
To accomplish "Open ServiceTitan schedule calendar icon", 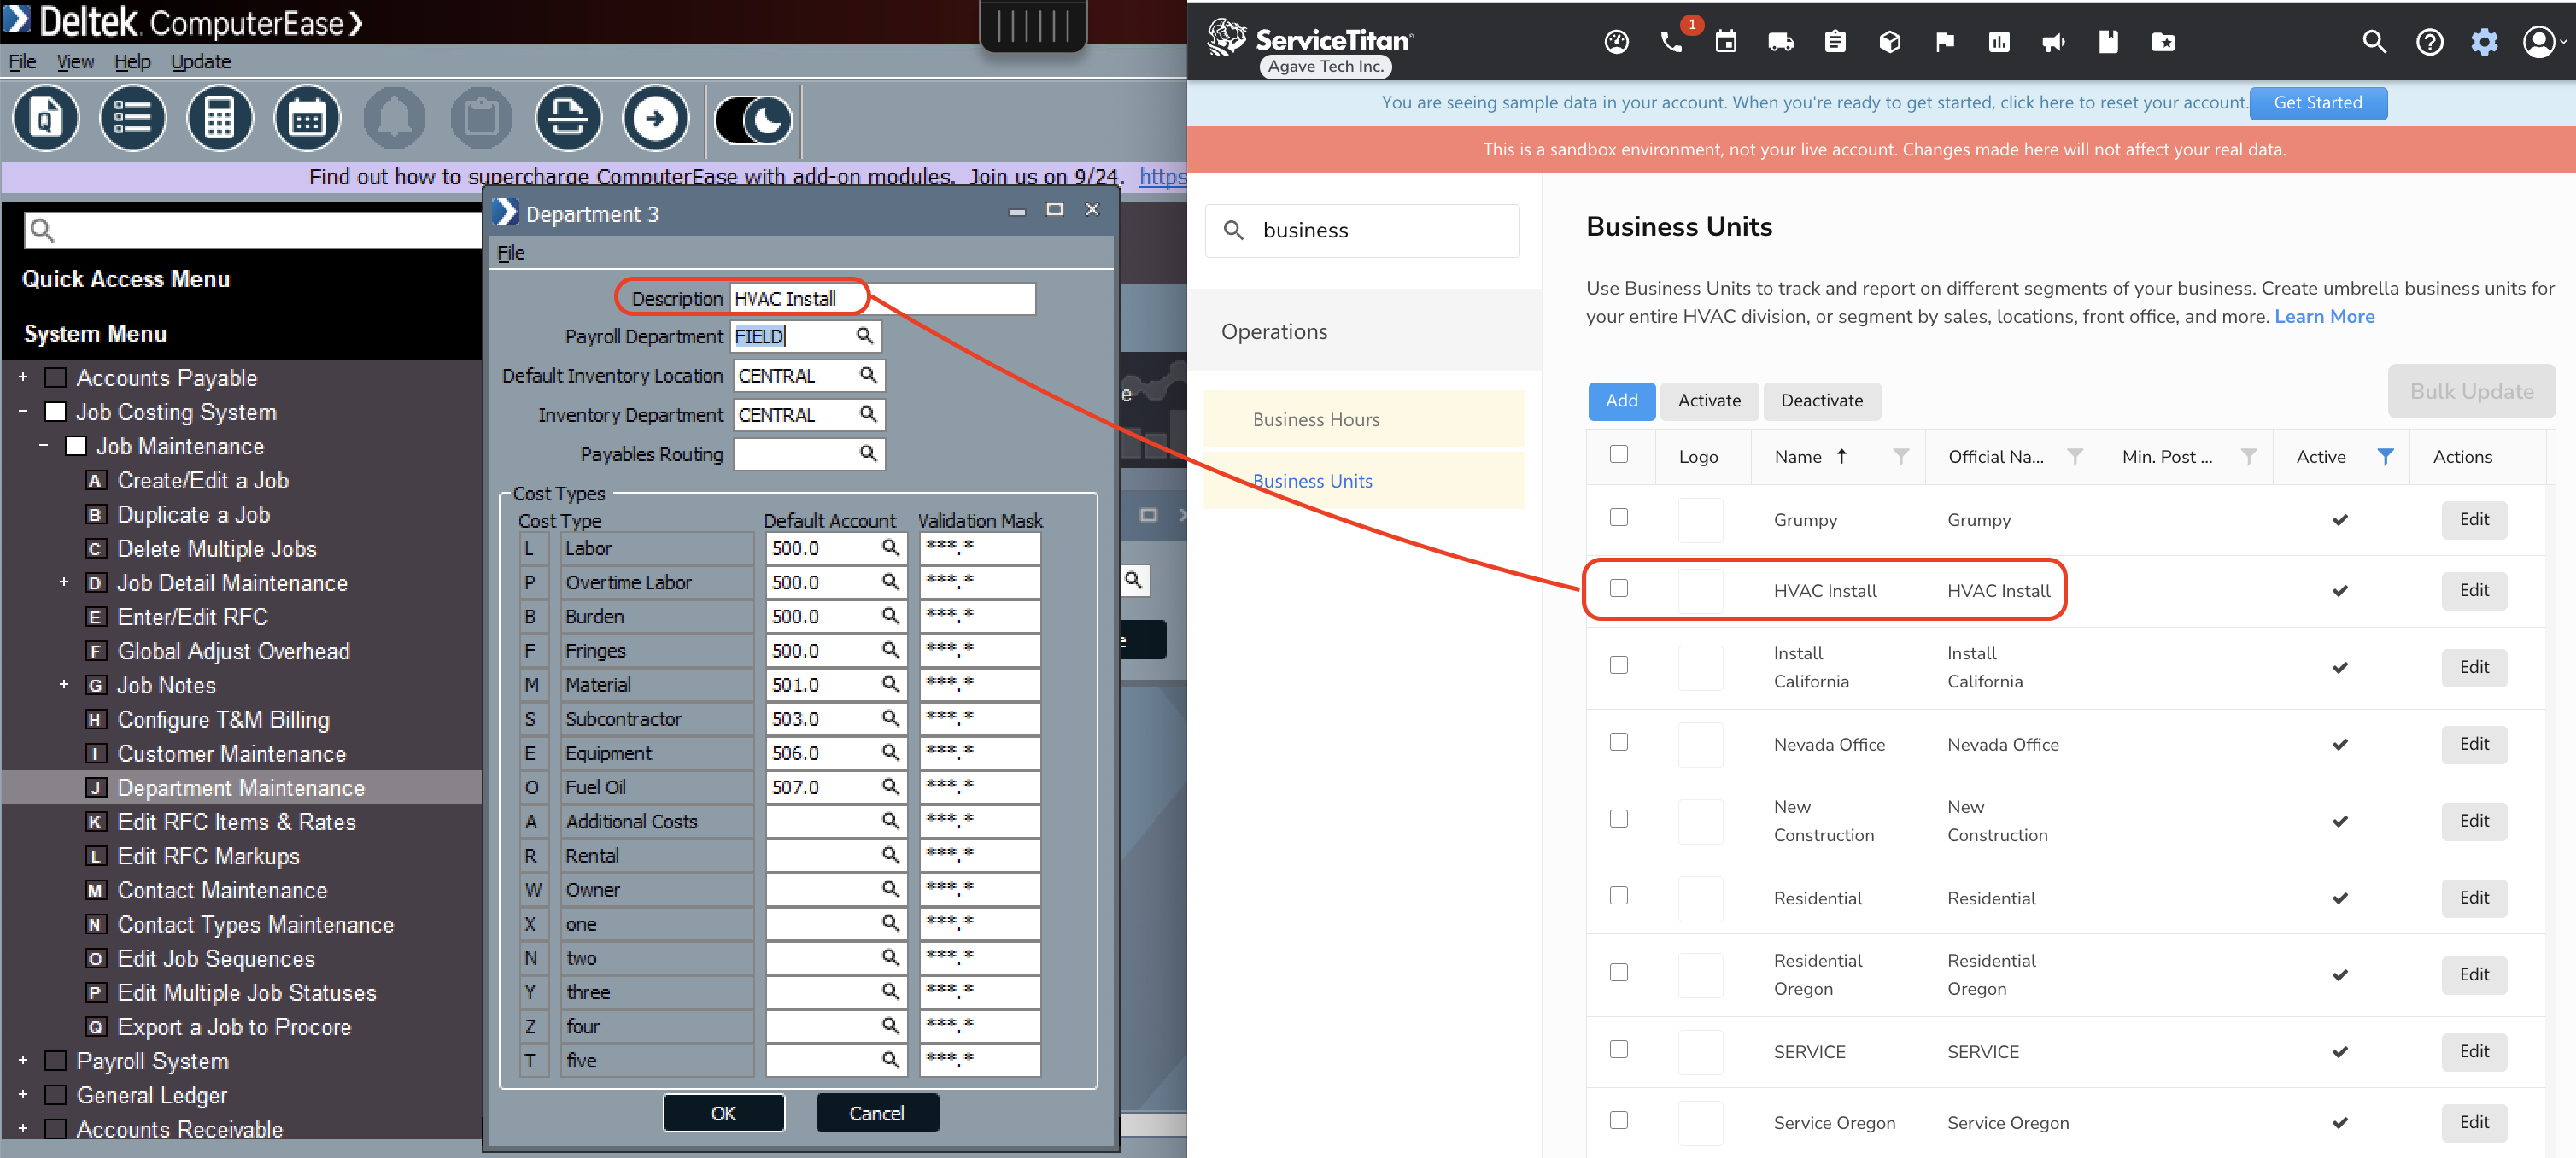I will tap(1726, 42).
